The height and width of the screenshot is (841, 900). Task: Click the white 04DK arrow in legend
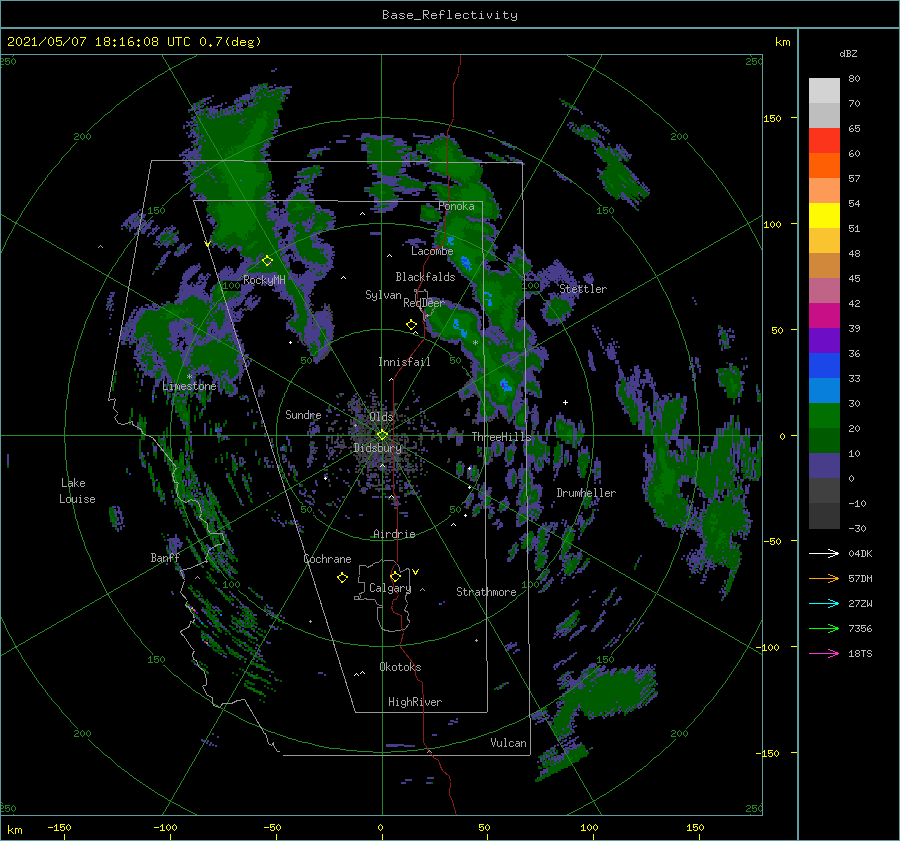[824, 553]
